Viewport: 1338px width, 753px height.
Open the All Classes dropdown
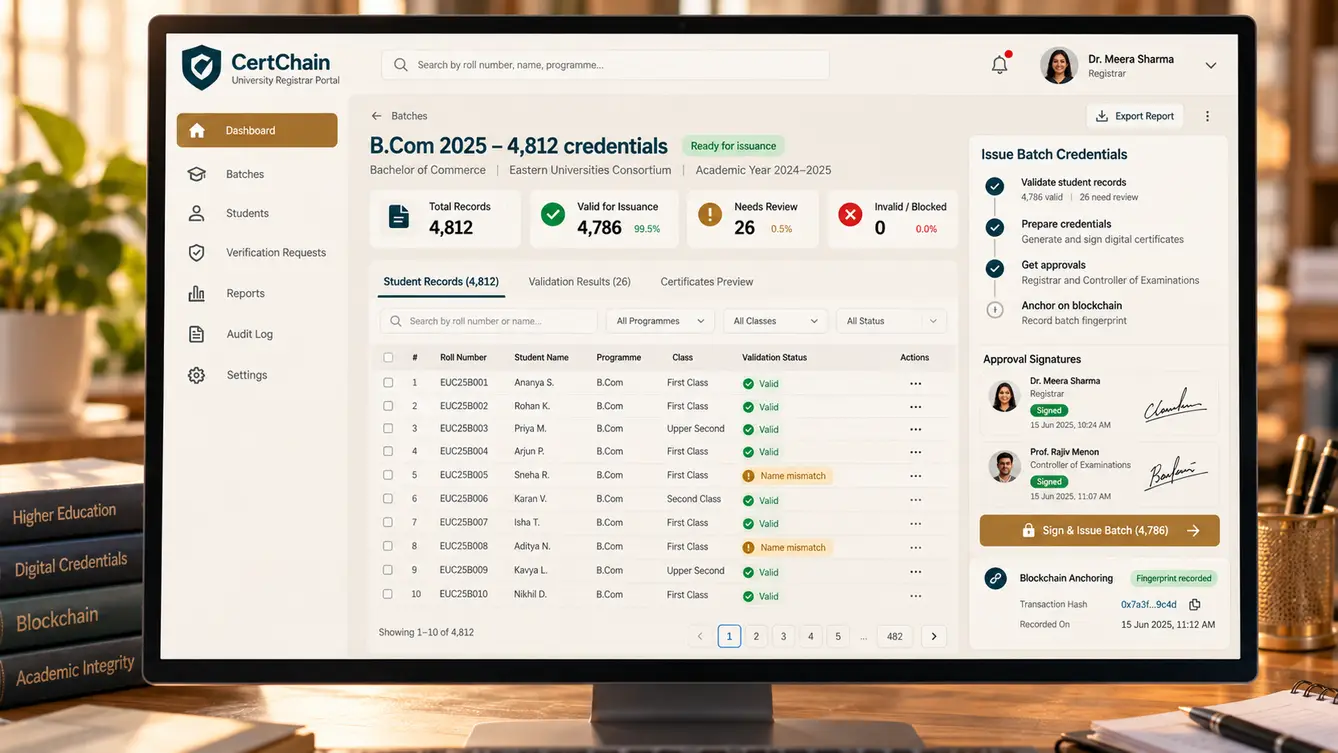776,321
